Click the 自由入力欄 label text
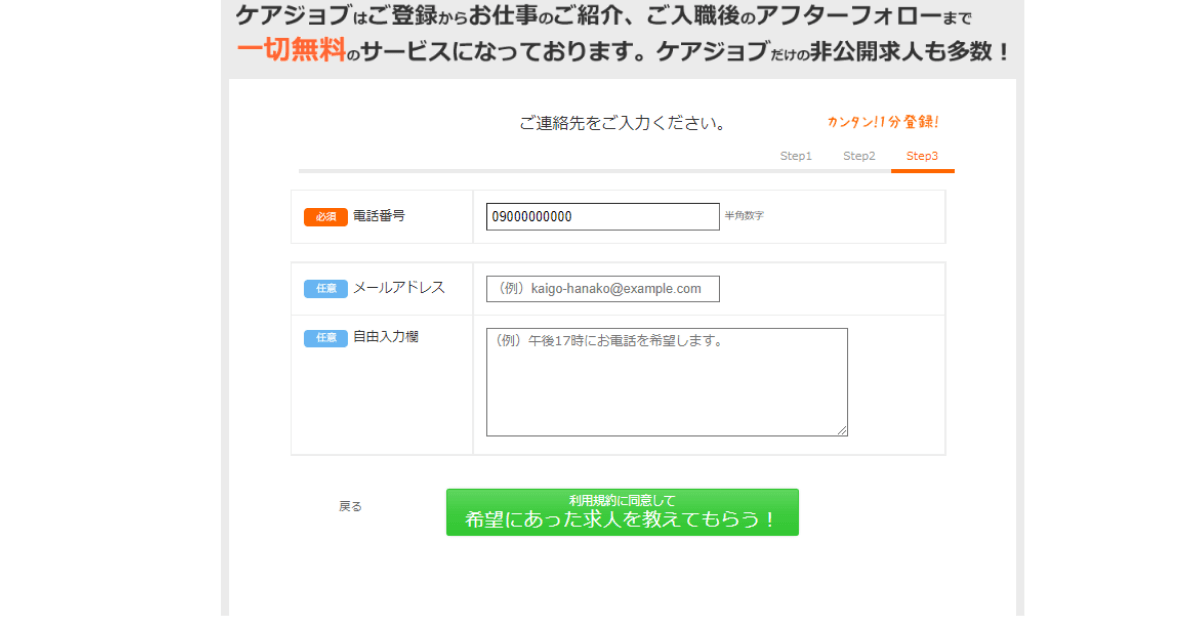The image size is (1200, 627). pyautogui.click(x=386, y=337)
